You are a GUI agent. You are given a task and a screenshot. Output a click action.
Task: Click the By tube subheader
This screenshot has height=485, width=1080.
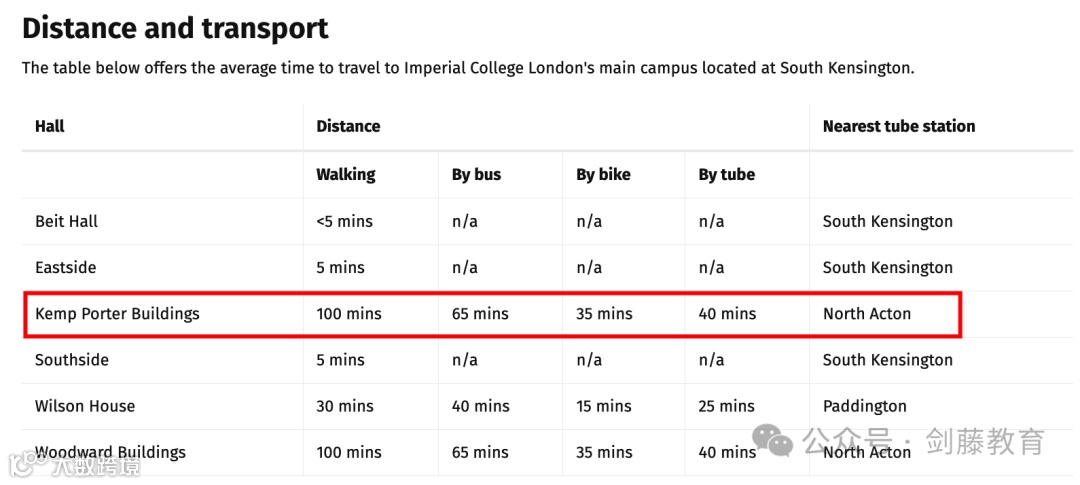point(727,175)
